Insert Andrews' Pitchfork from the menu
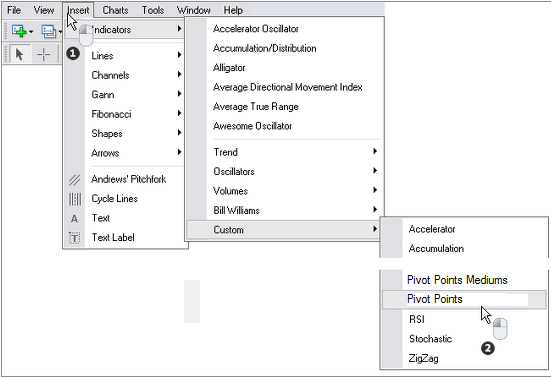 click(x=126, y=179)
